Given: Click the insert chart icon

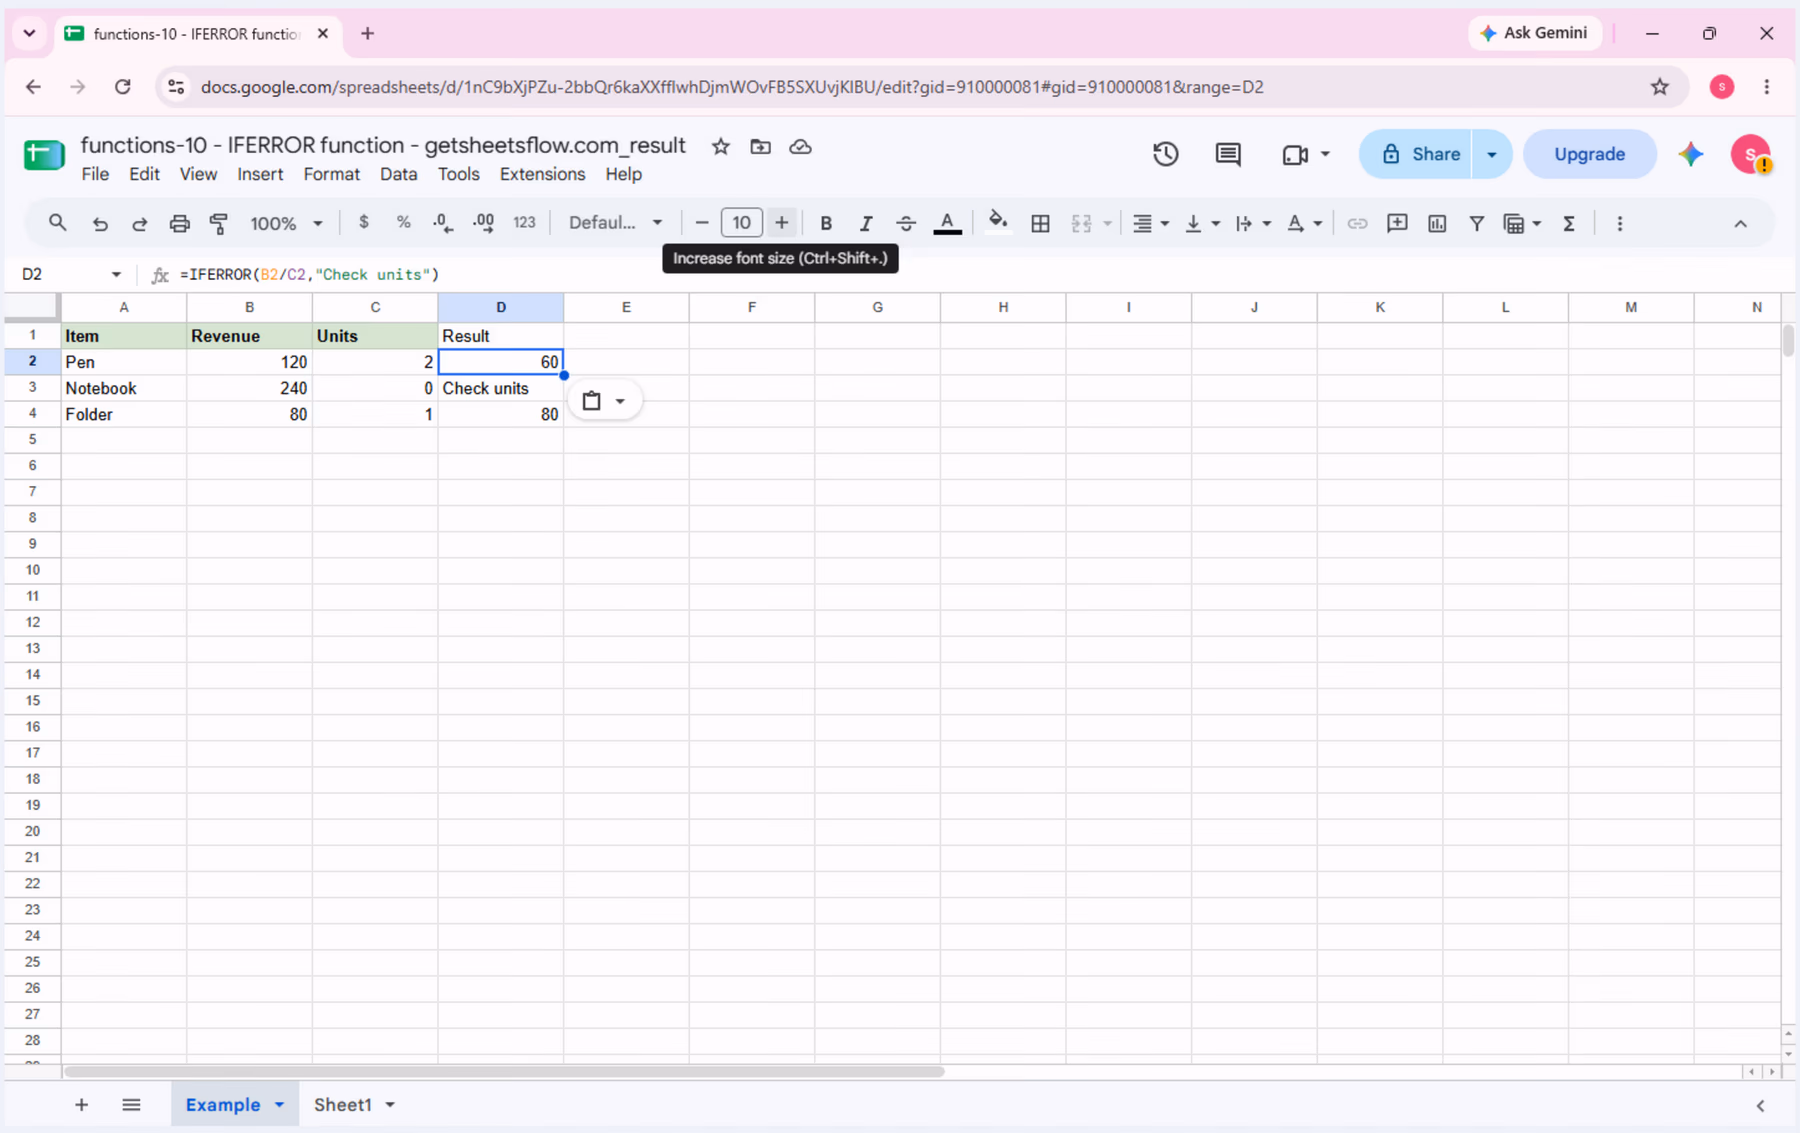Looking at the screenshot, I should point(1437,223).
